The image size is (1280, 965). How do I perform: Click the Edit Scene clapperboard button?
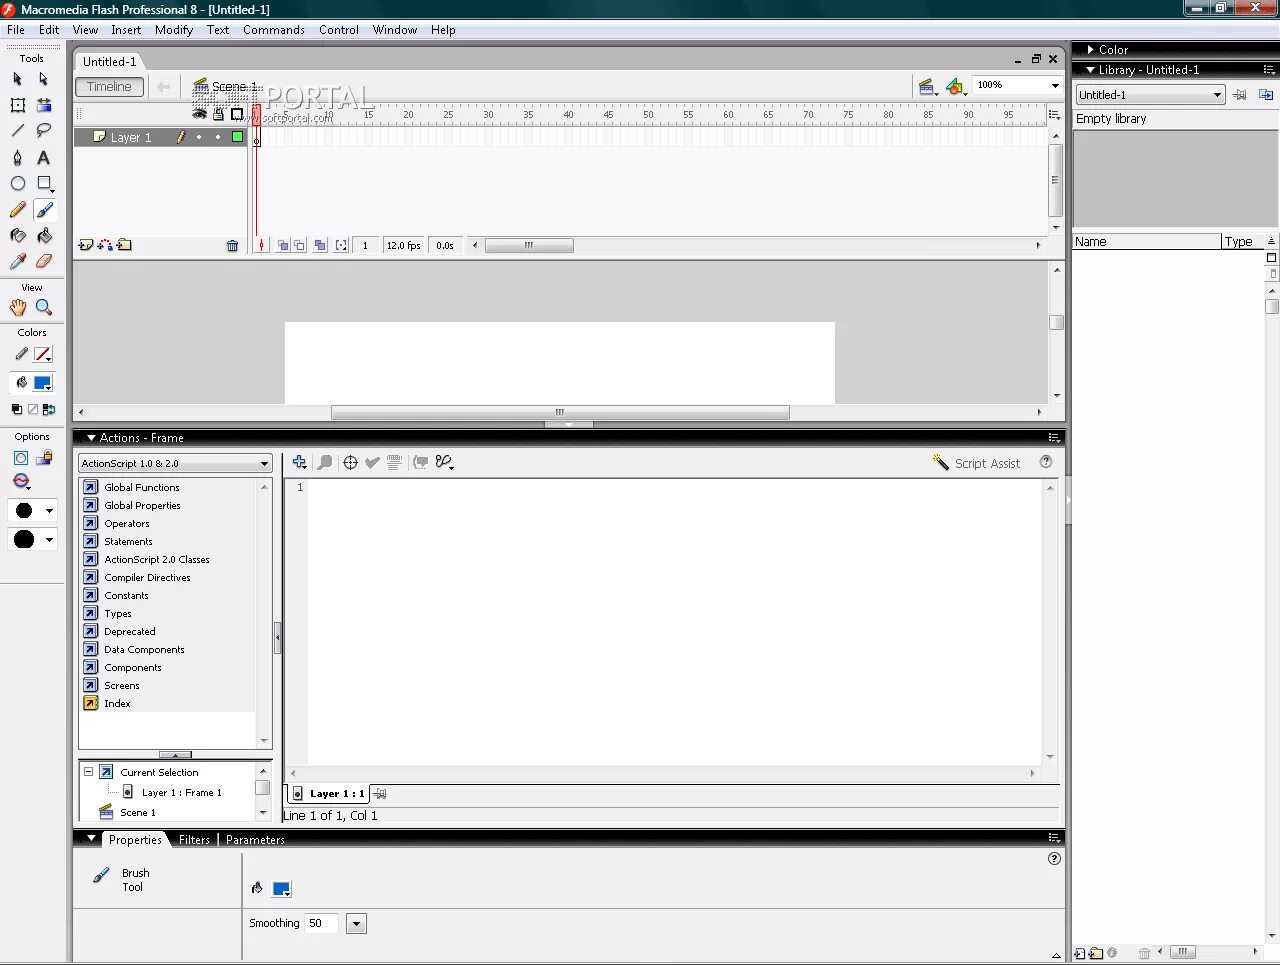coord(928,87)
